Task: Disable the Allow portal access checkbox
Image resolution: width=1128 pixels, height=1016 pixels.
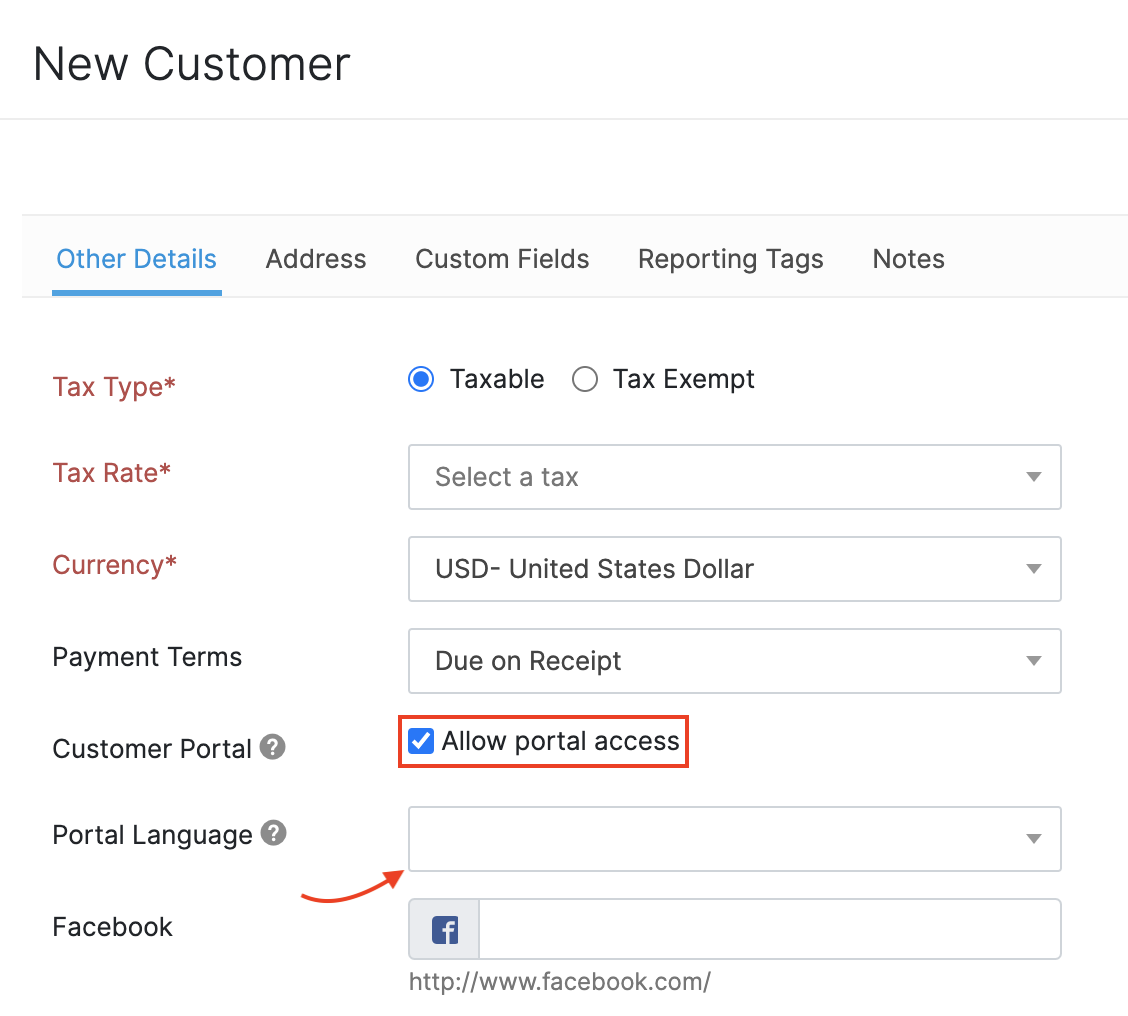Action: click(x=420, y=740)
